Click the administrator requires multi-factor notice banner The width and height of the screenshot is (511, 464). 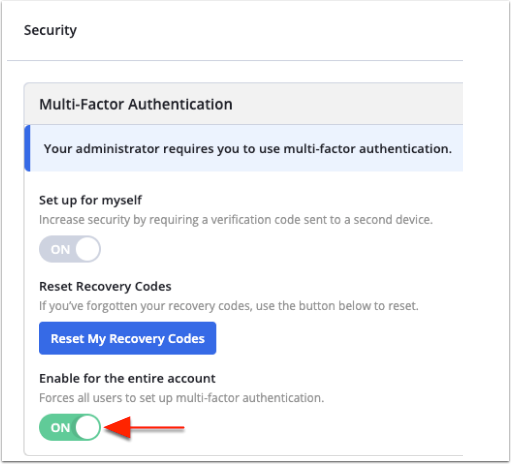pos(244,148)
